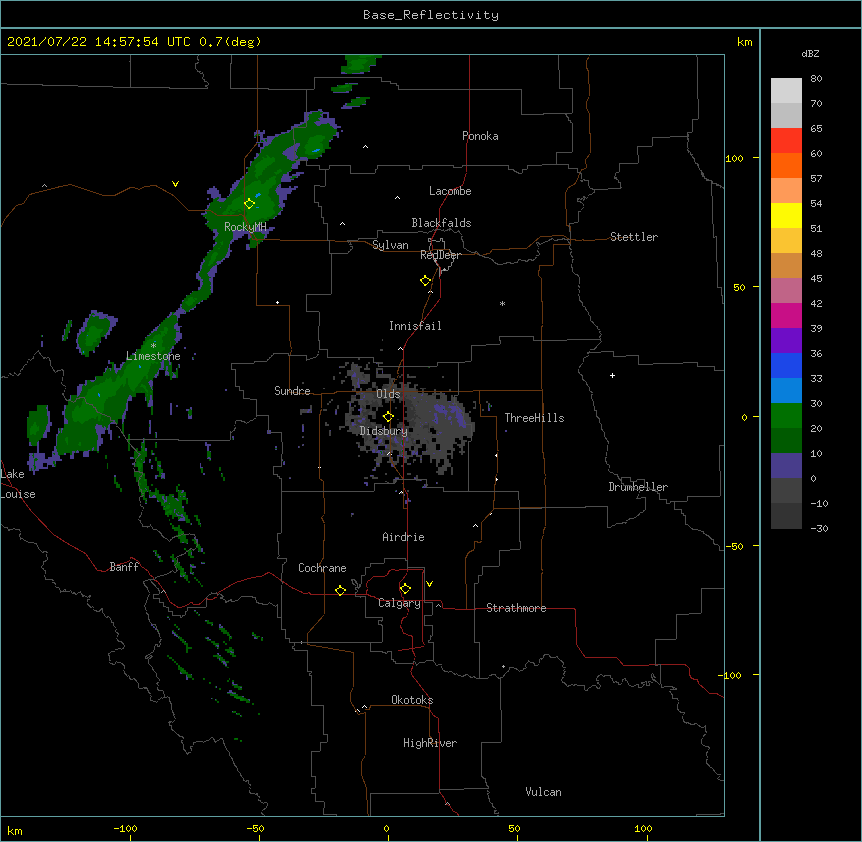Screen dimensions: 862x842
Task: Click the Sylvan label
Action: click(390, 245)
